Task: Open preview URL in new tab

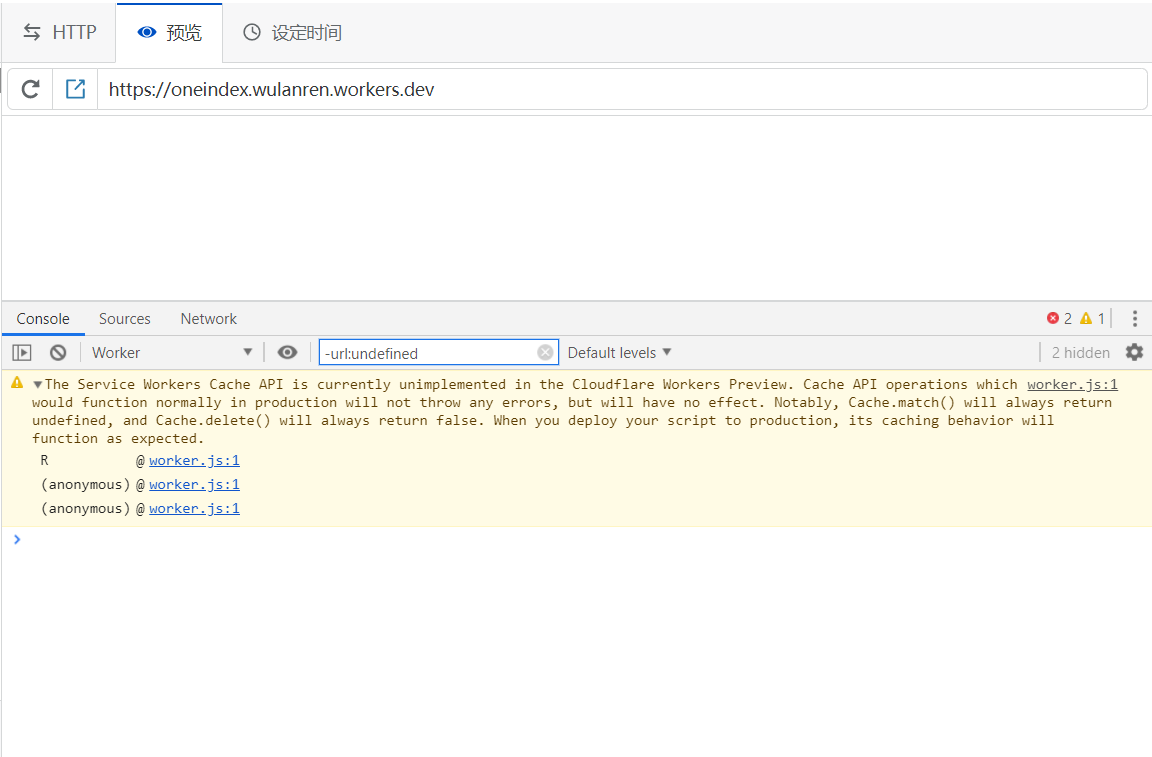Action: [x=75, y=89]
